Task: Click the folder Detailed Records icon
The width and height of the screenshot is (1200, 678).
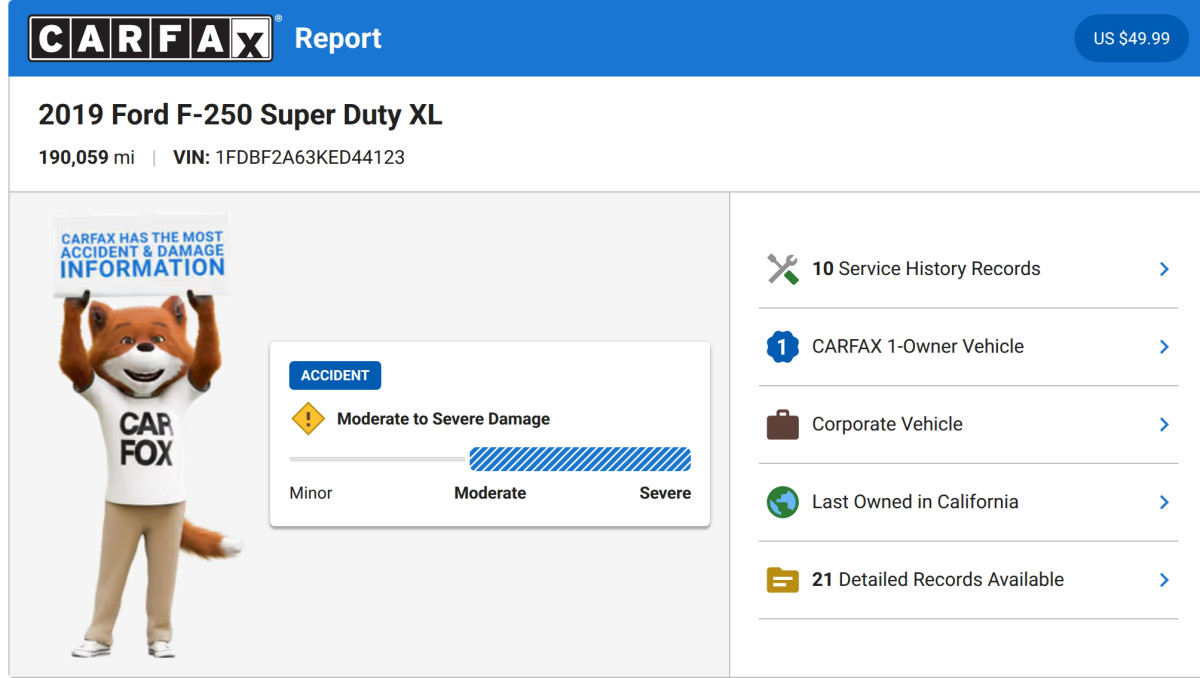Action: coord(783,580)
